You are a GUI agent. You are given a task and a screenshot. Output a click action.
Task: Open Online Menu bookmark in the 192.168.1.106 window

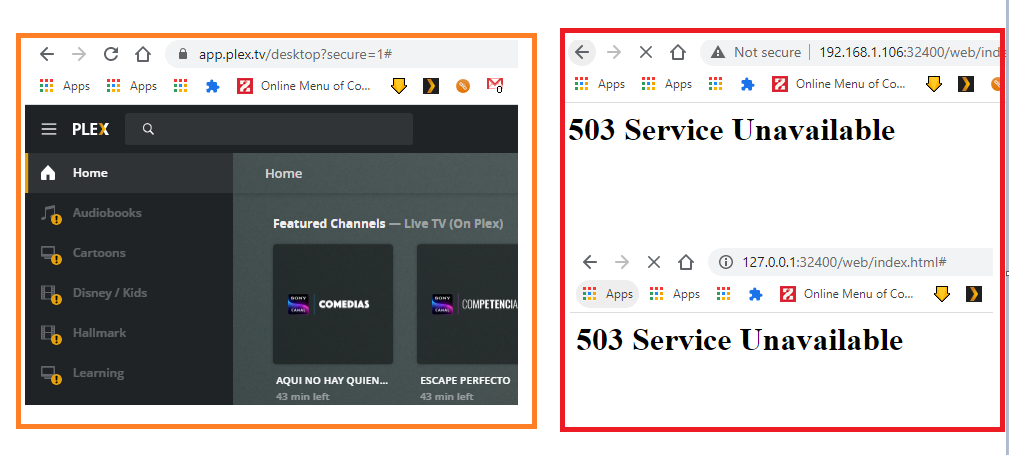click(x=839, y=84)
